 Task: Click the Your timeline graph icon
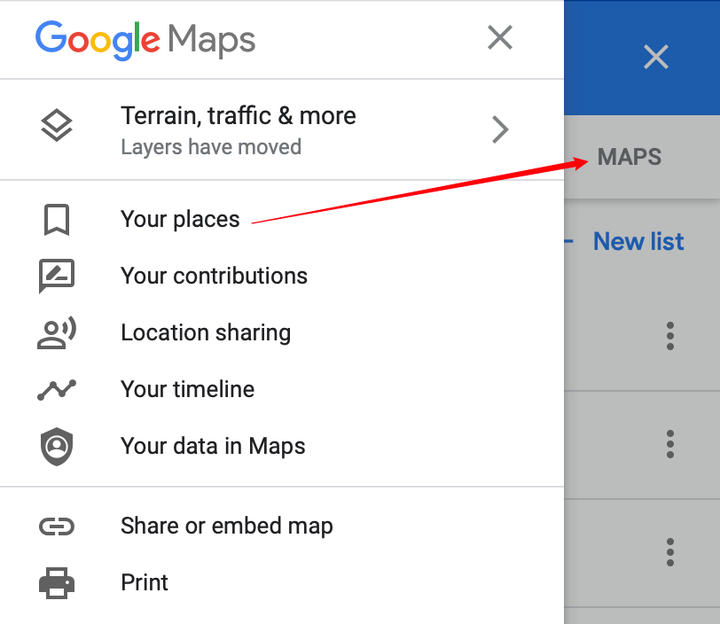click(56, 389)
